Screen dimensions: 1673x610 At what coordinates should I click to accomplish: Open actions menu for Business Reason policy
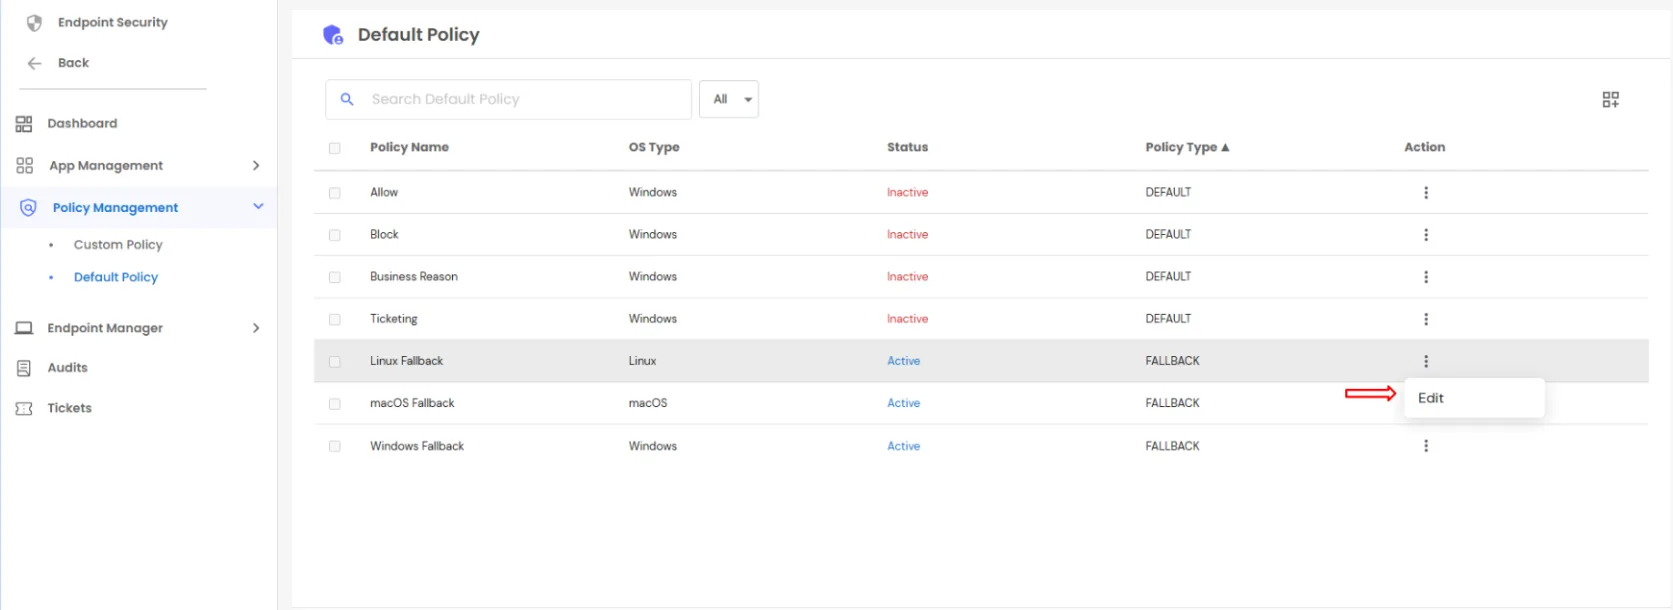click(1425, 277)
